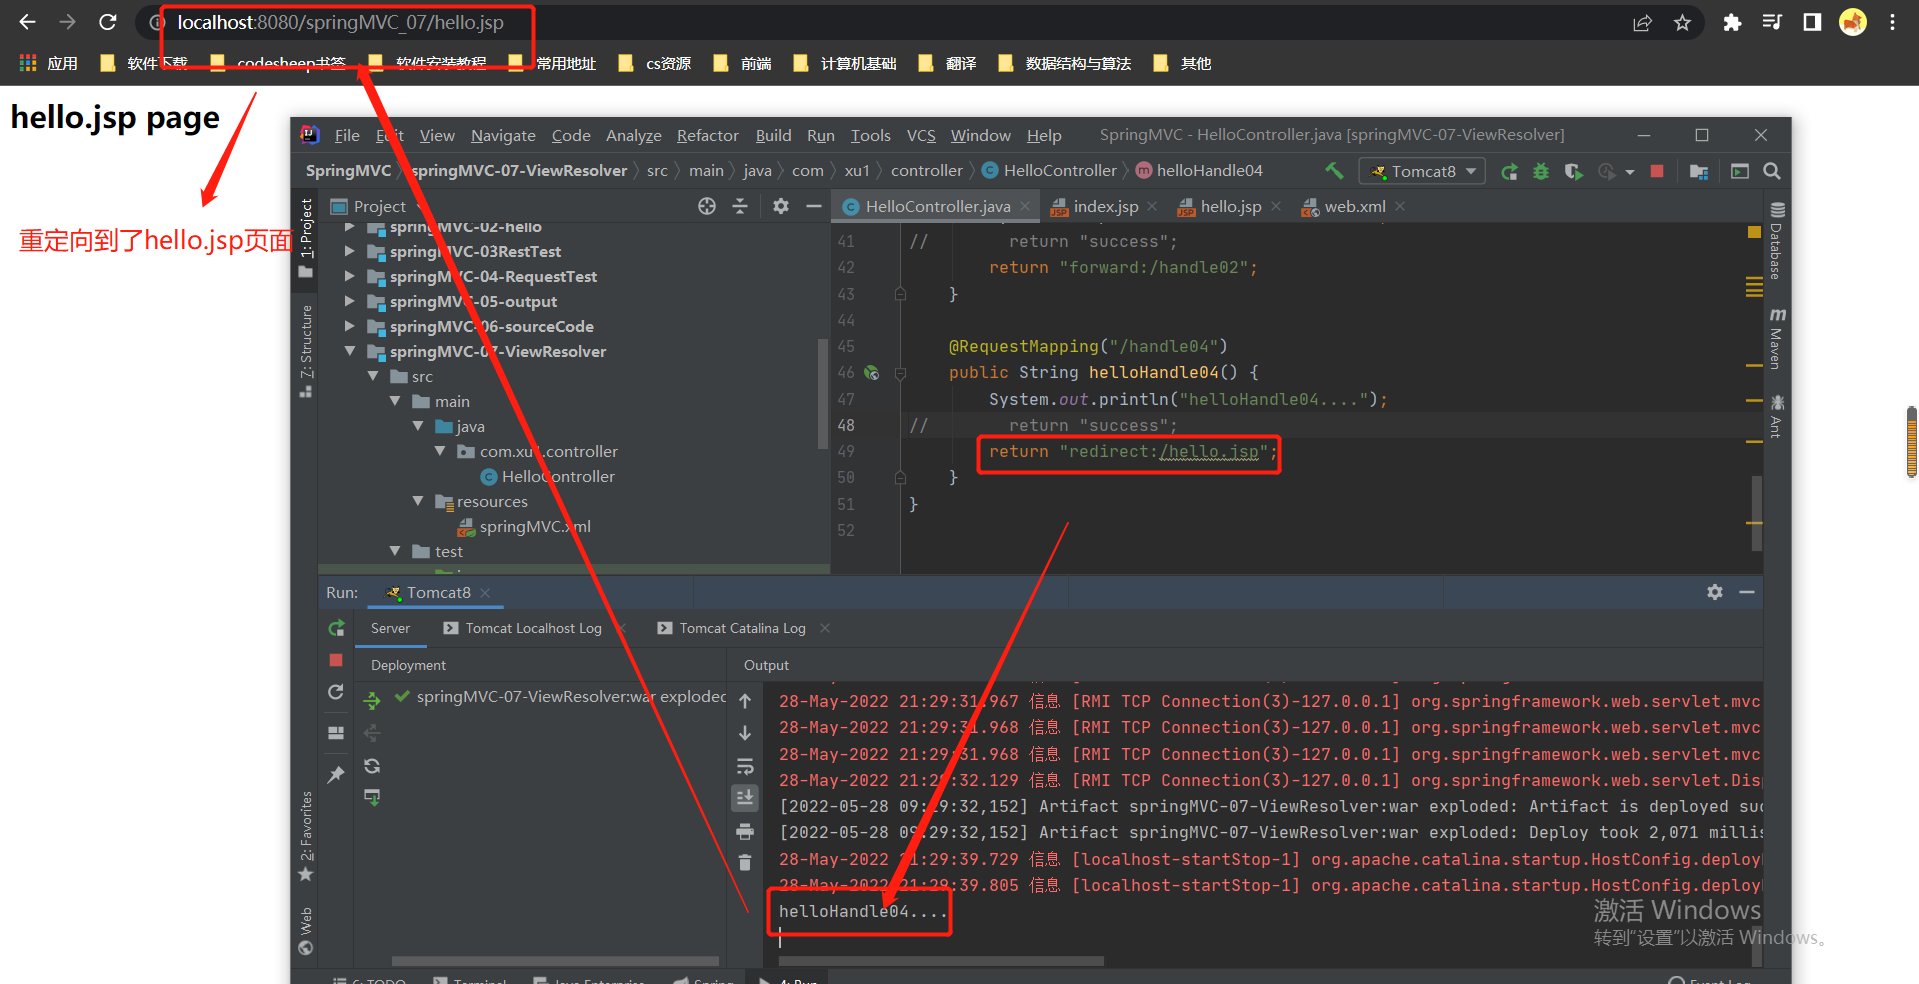Open the Tomcat Localhost Log tab
The image size is (1919, 984).
[x=533, y=628]
